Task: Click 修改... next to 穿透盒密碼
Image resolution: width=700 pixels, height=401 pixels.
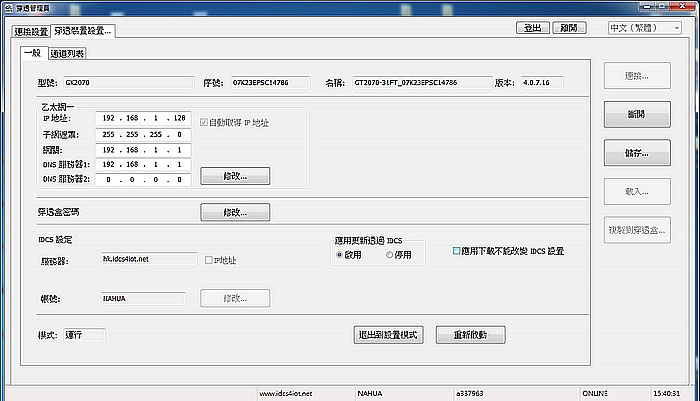Action: (235, 212)
